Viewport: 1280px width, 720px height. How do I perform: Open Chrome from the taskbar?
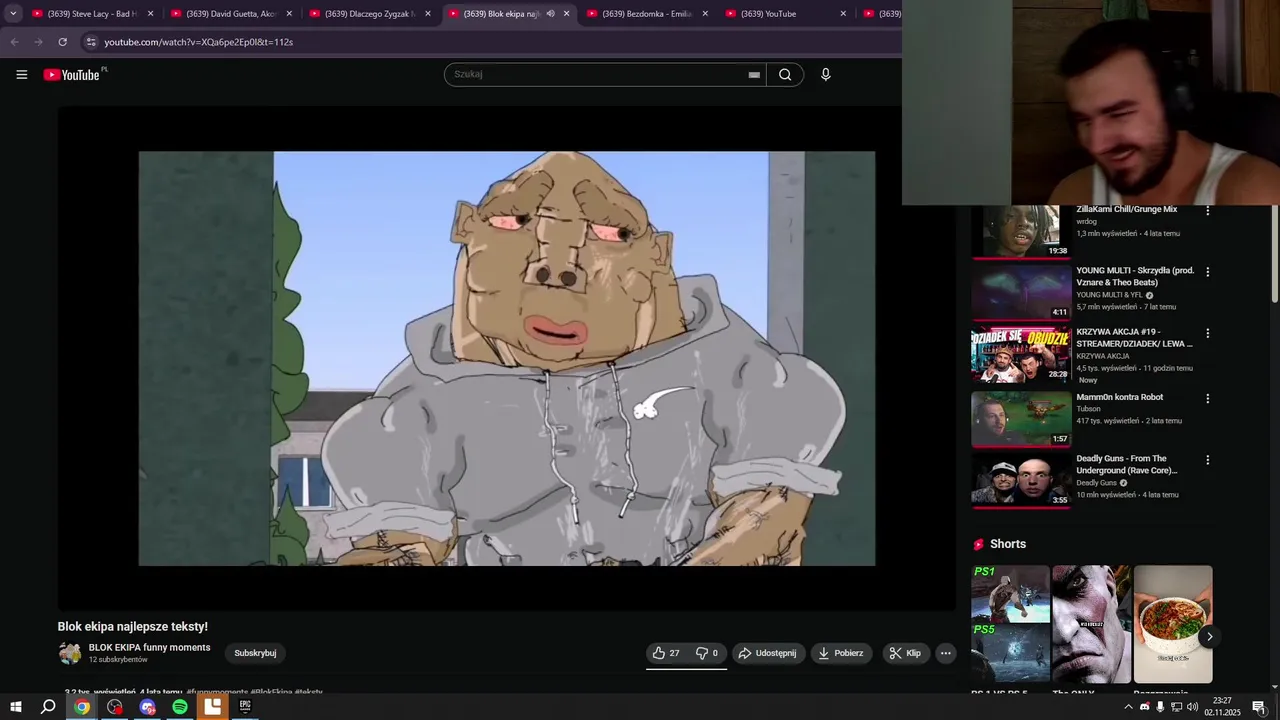click(82, 707)
